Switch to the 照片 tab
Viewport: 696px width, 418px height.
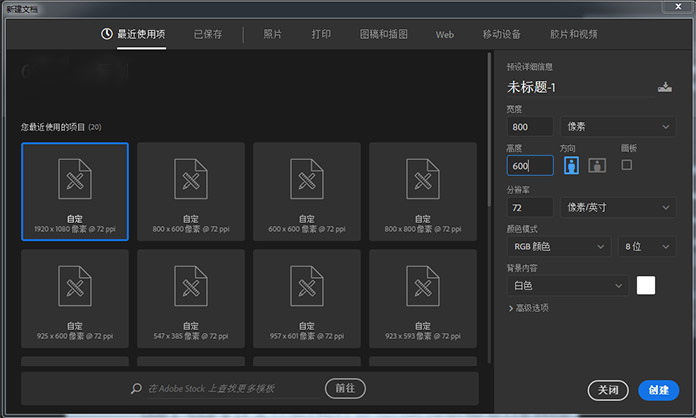tap(273, 34)
